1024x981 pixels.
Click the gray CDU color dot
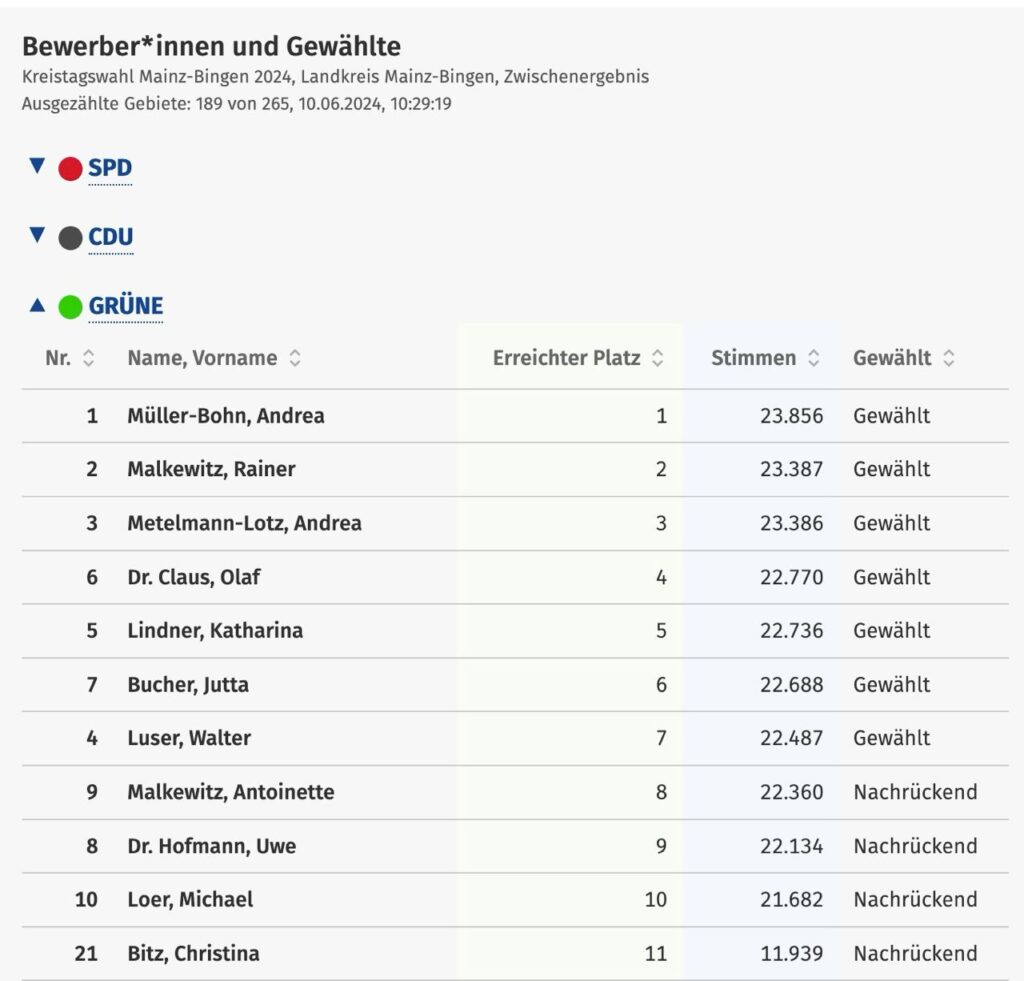pos(71,238)
